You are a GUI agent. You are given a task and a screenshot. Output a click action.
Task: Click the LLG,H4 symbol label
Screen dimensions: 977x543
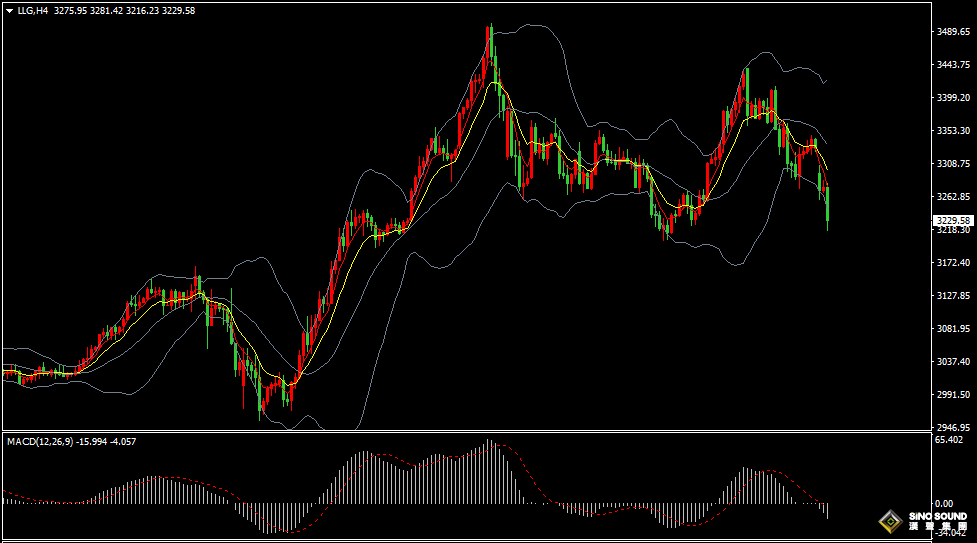tap(33, 10)
